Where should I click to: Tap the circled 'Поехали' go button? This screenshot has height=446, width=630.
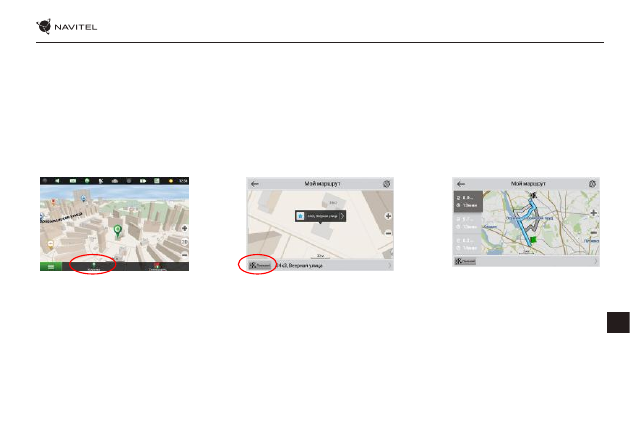tap(260, 265)
